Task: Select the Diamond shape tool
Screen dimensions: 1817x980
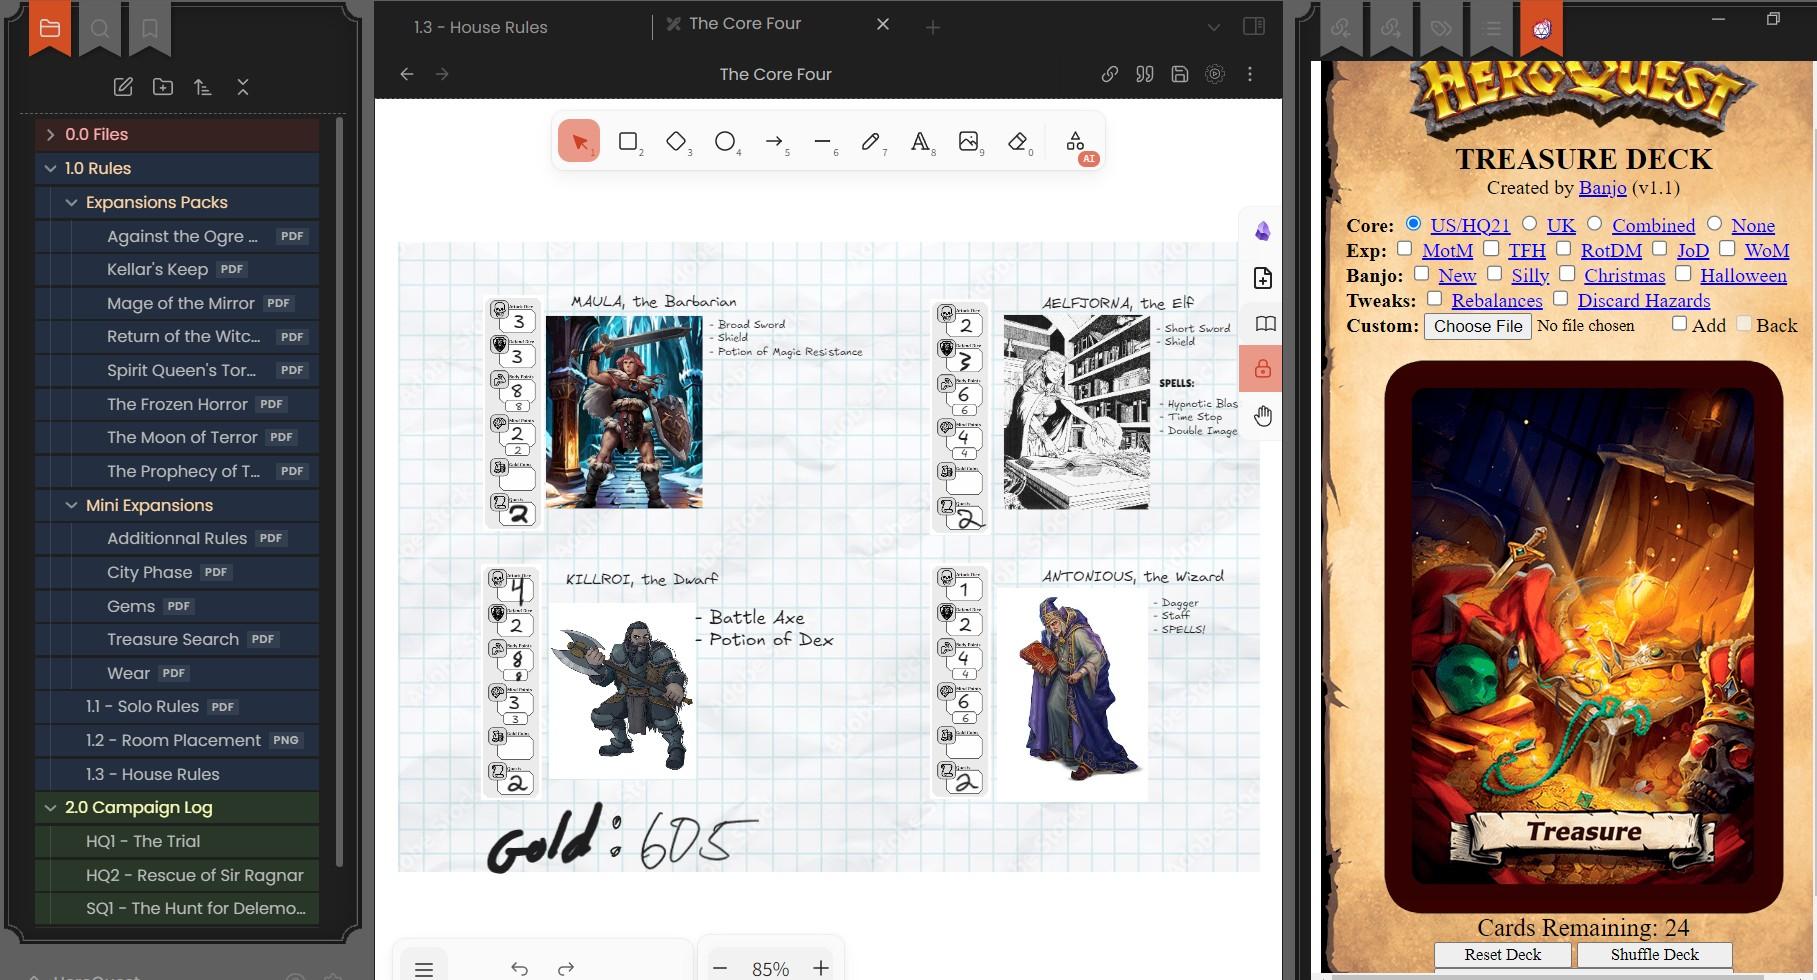Action: click(x=676, y=142)
